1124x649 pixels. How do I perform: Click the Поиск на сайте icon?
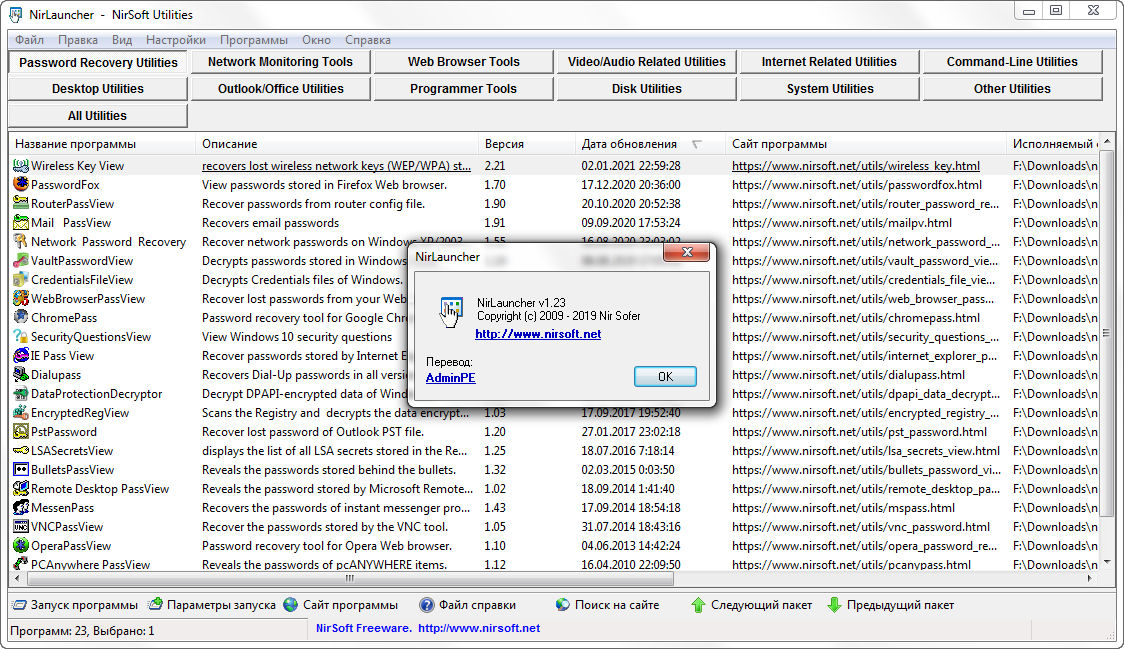click(x=563, y=605)
